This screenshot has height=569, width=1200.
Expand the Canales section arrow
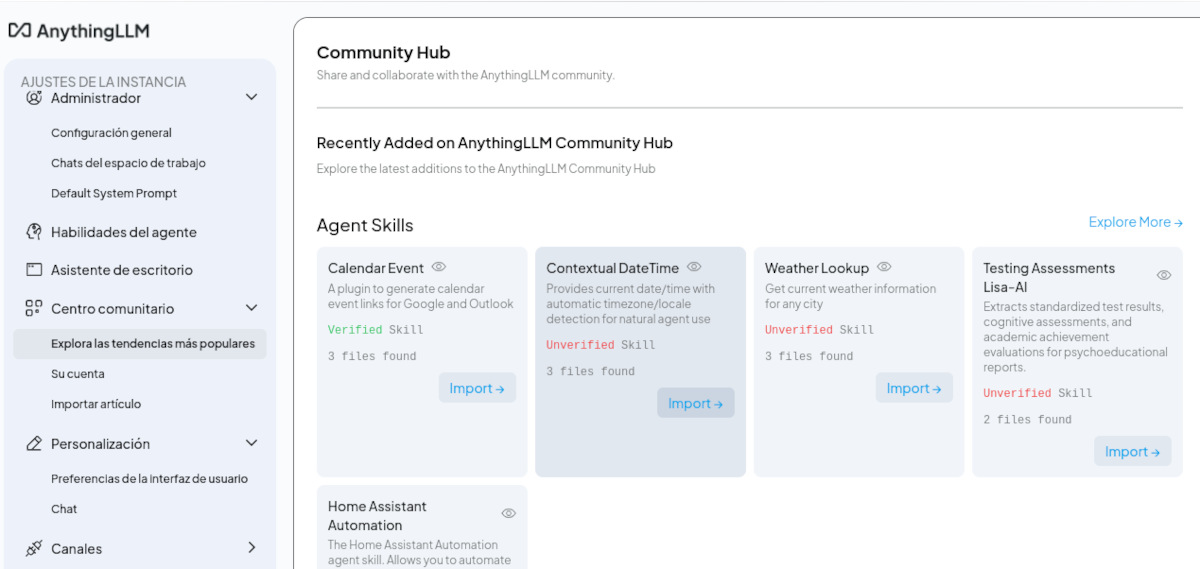pos(251,548)
